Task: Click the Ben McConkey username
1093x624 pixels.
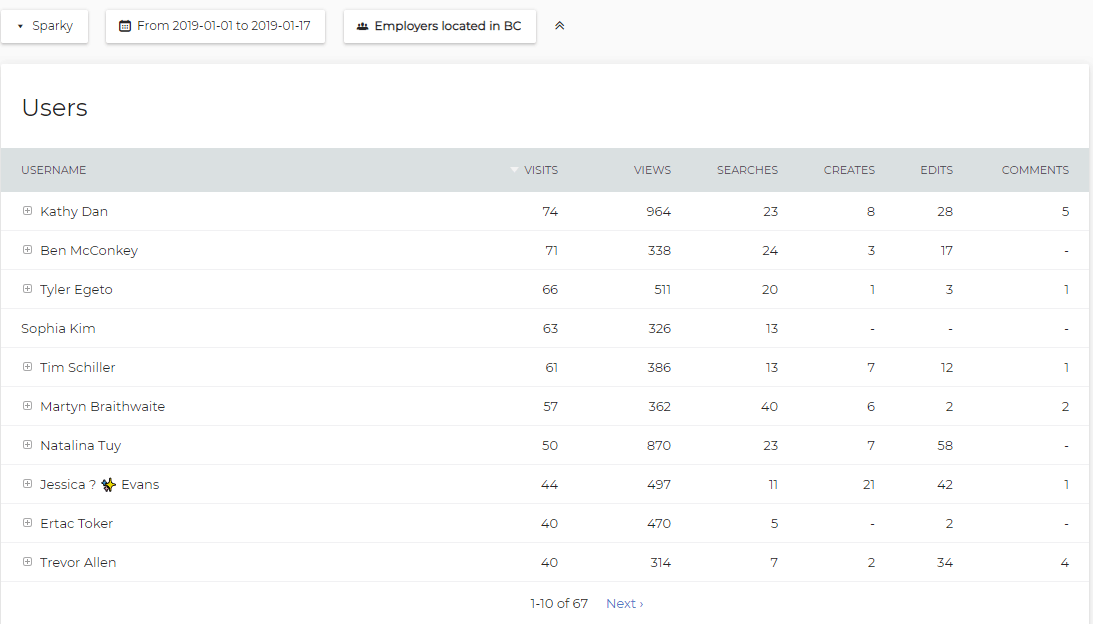Action: (x=89, y=250)
